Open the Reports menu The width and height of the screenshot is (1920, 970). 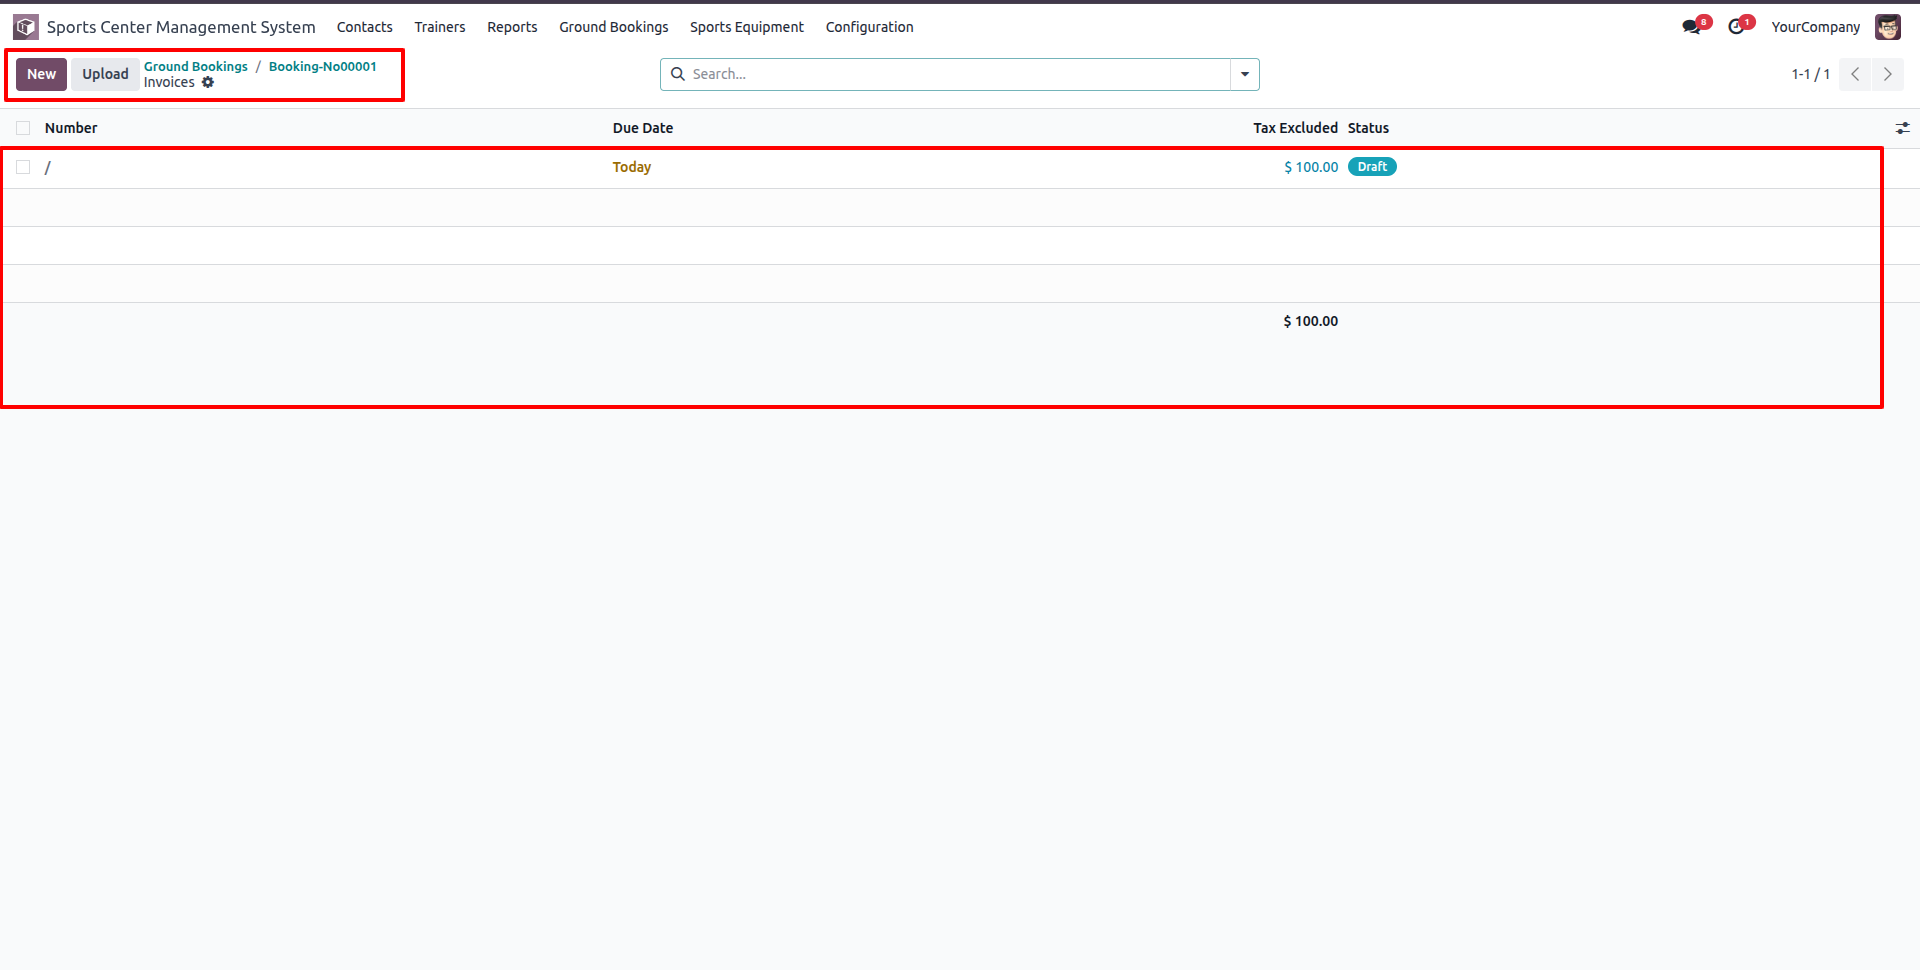[x=512, y=27]
